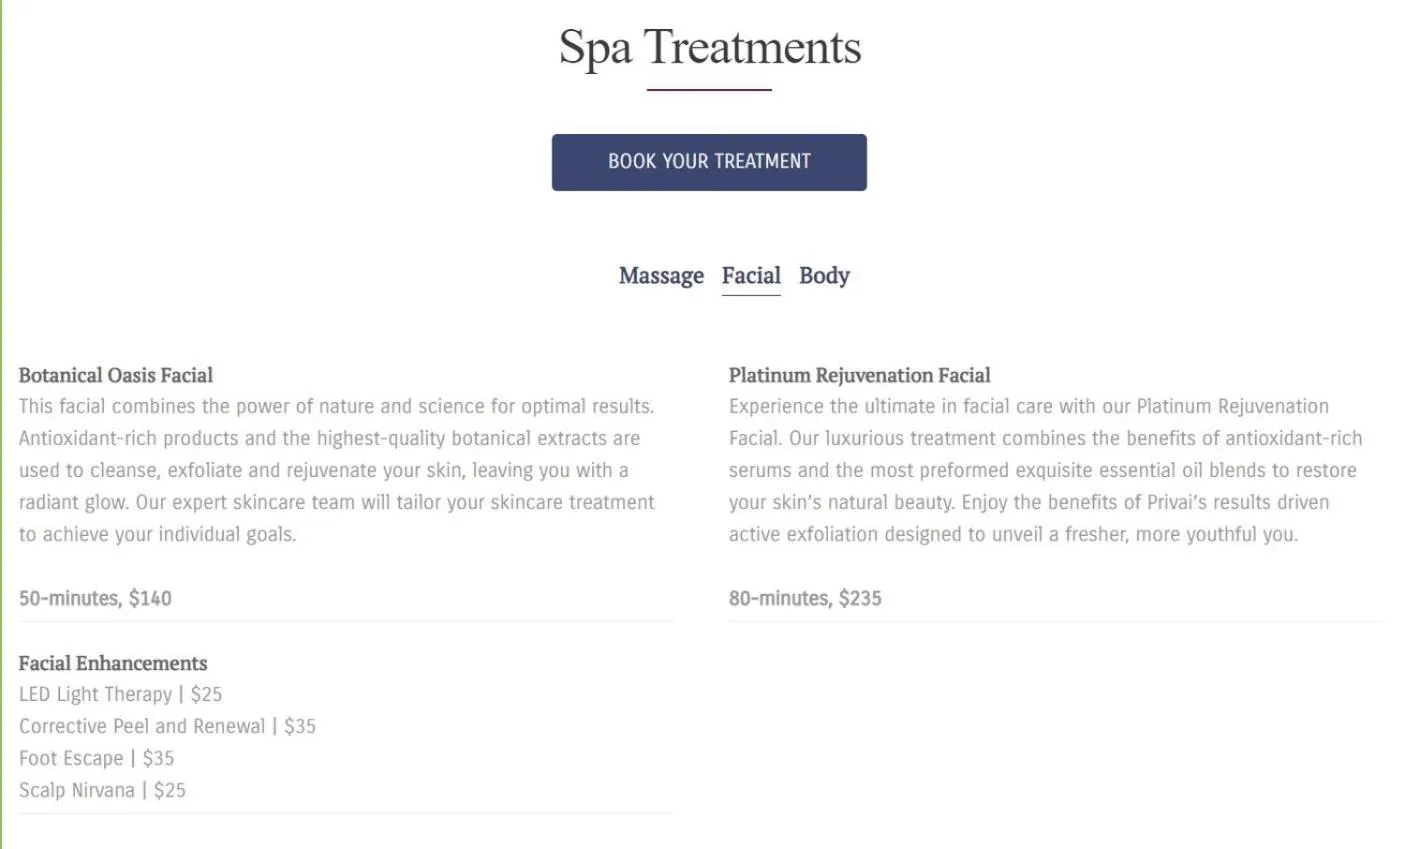1405x849 pixels.
Task: Select the LED Light Therapy enhancement
Action: point(120,693)
